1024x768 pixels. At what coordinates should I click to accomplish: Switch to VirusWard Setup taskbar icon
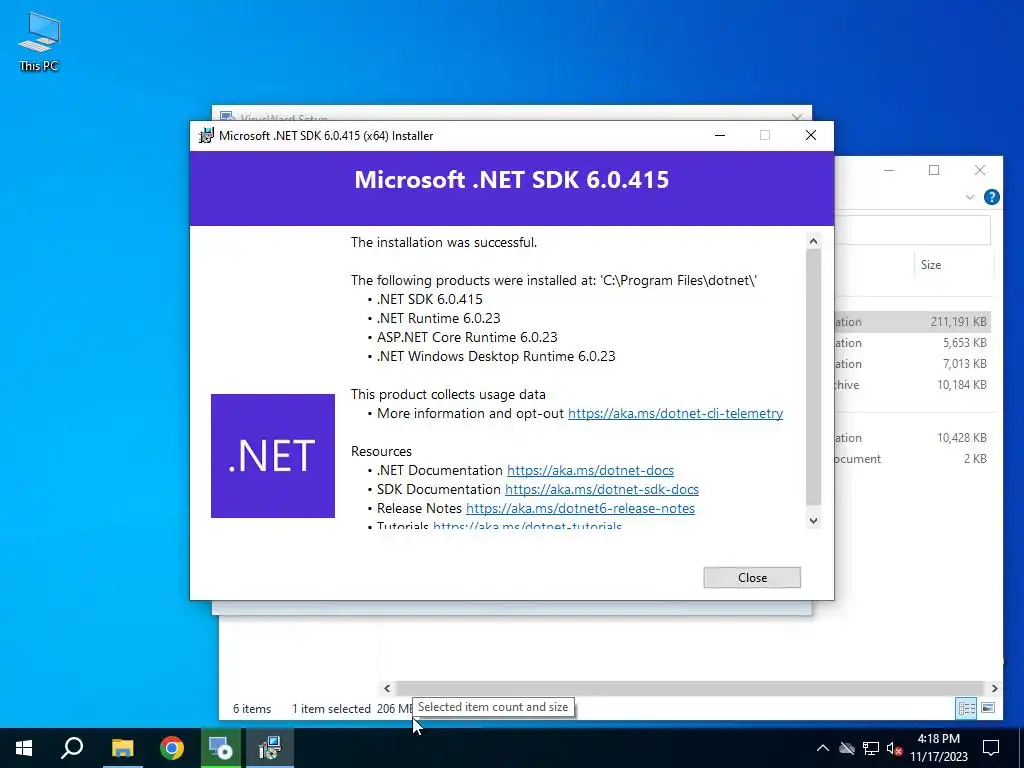click(220, 748)
